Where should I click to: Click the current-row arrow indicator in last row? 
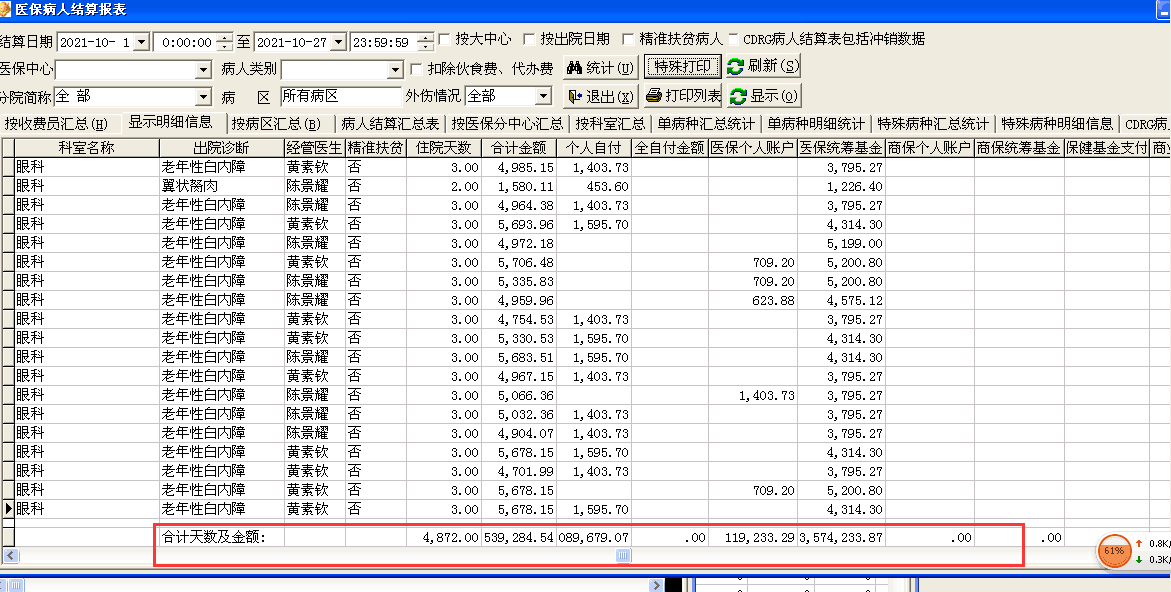tap(7, 508)
